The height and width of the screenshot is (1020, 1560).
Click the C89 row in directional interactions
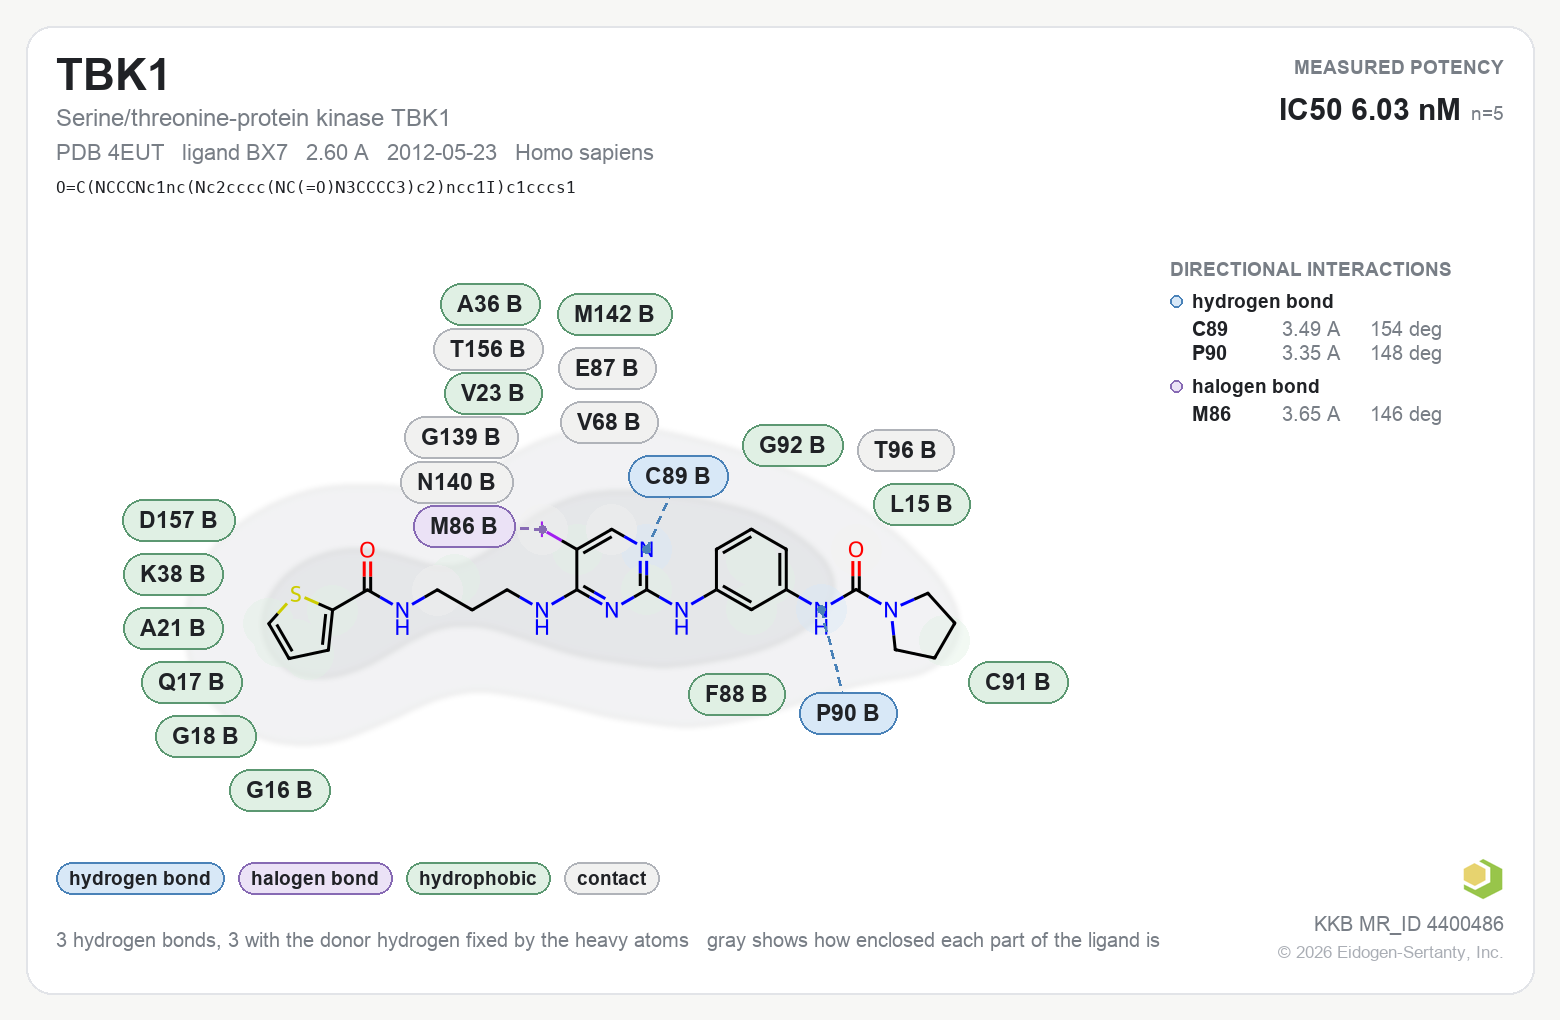tap(1316, 329)
